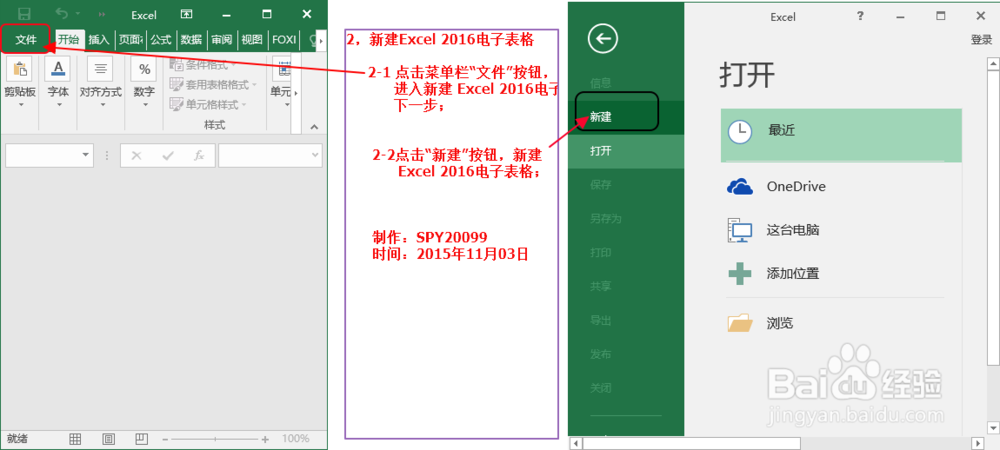Click the ribbon scroll-right arrow beside 单元格
This screenshot has height=450, width=1000.
pyautogui.click(x=296, y=94)
